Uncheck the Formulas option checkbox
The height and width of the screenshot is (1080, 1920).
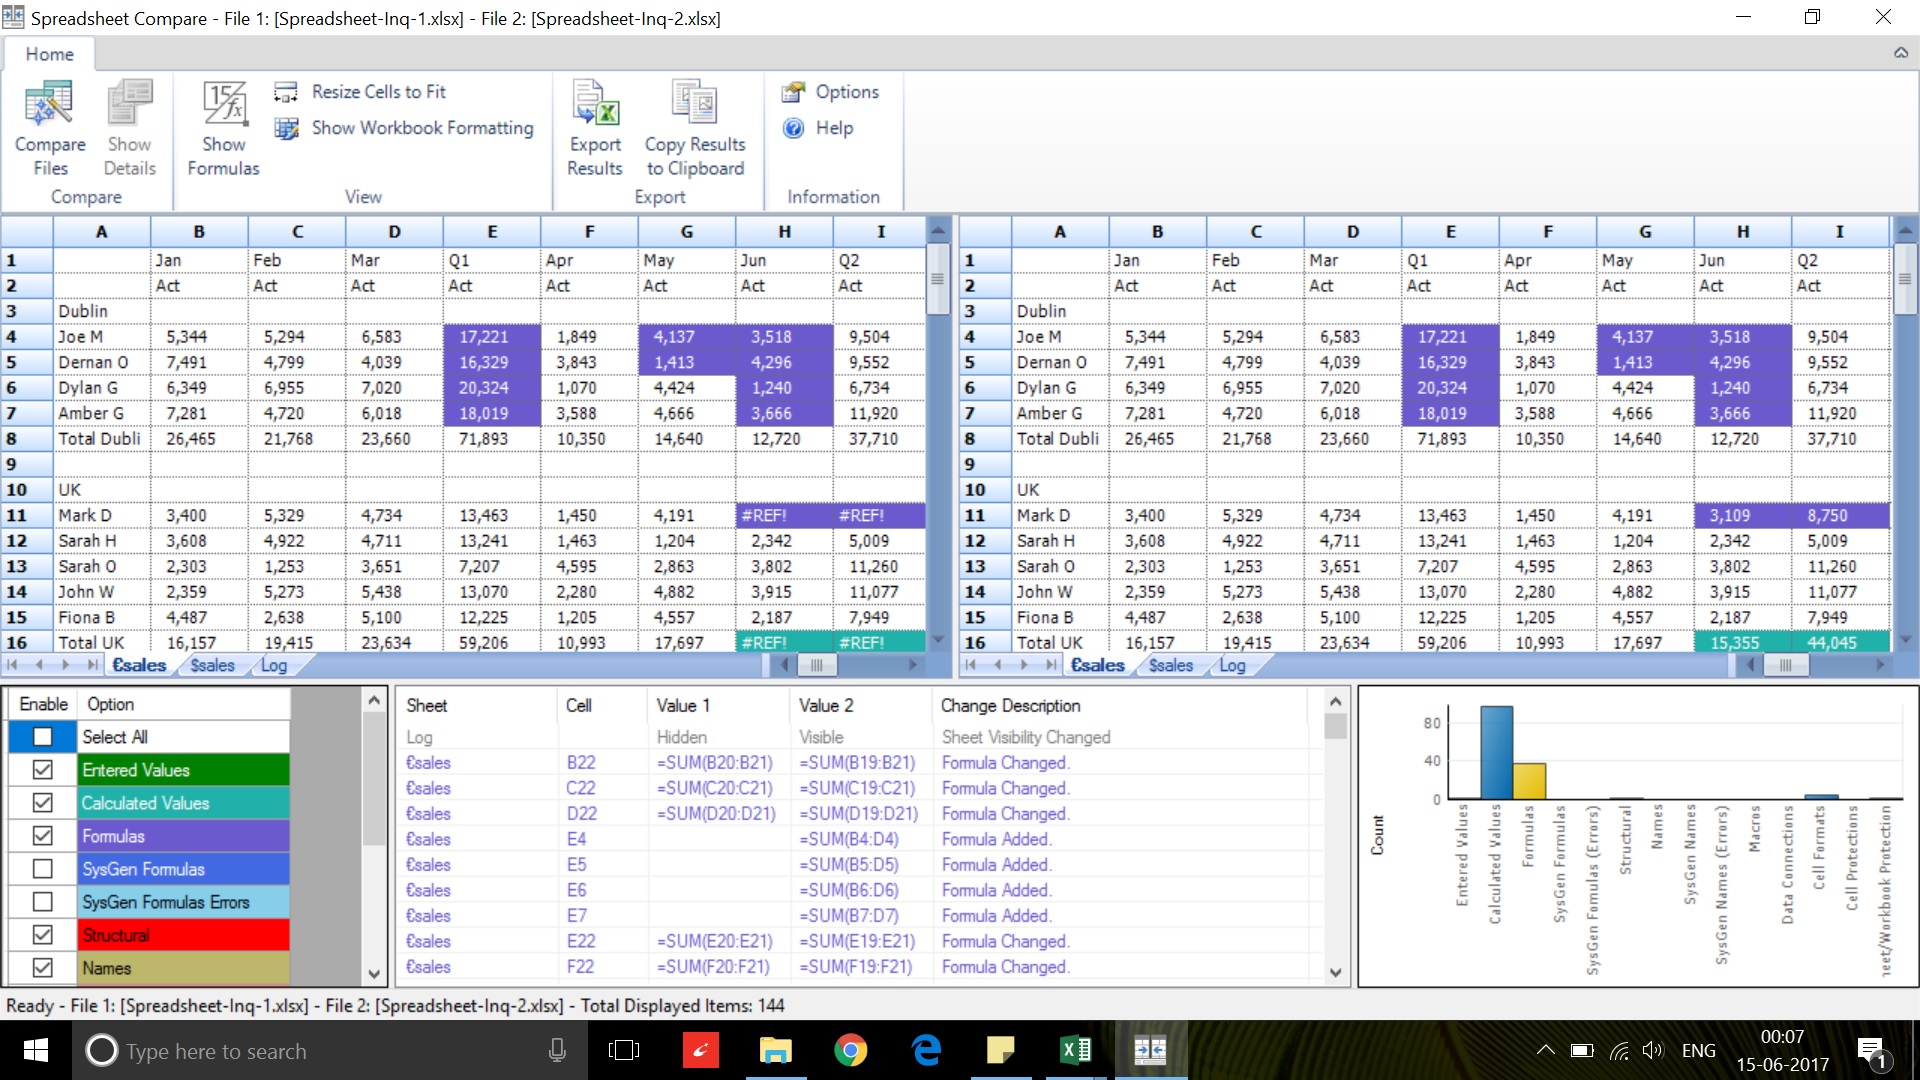coord(43,836)
